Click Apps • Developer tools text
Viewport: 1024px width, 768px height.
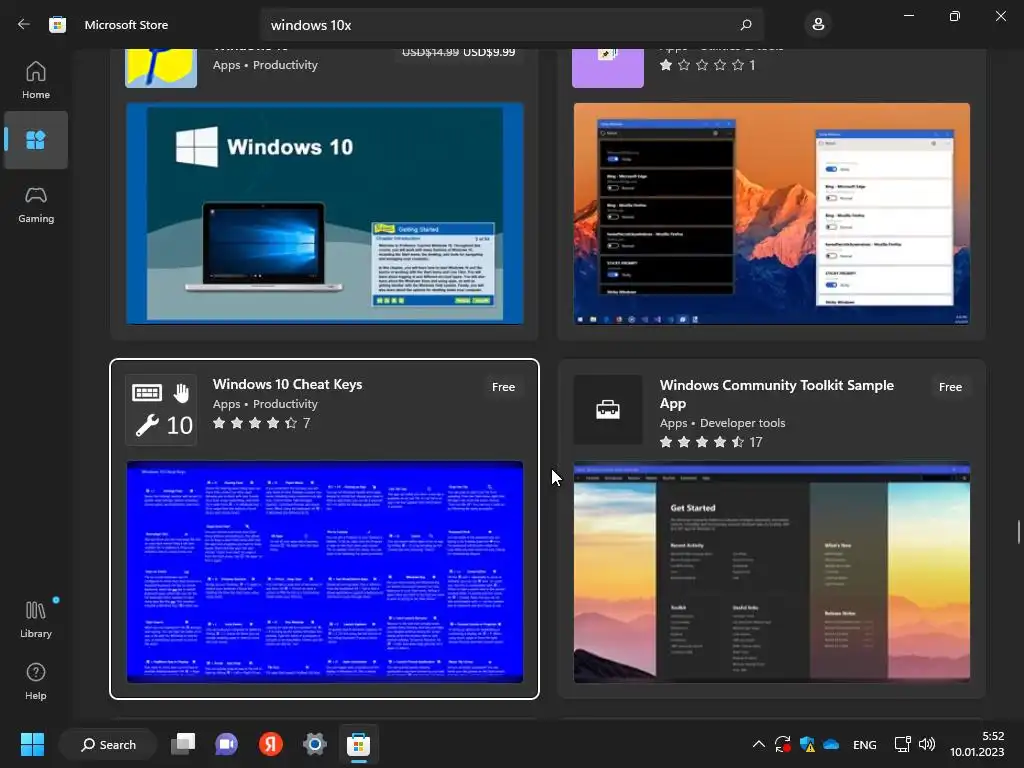click(722, 423)
